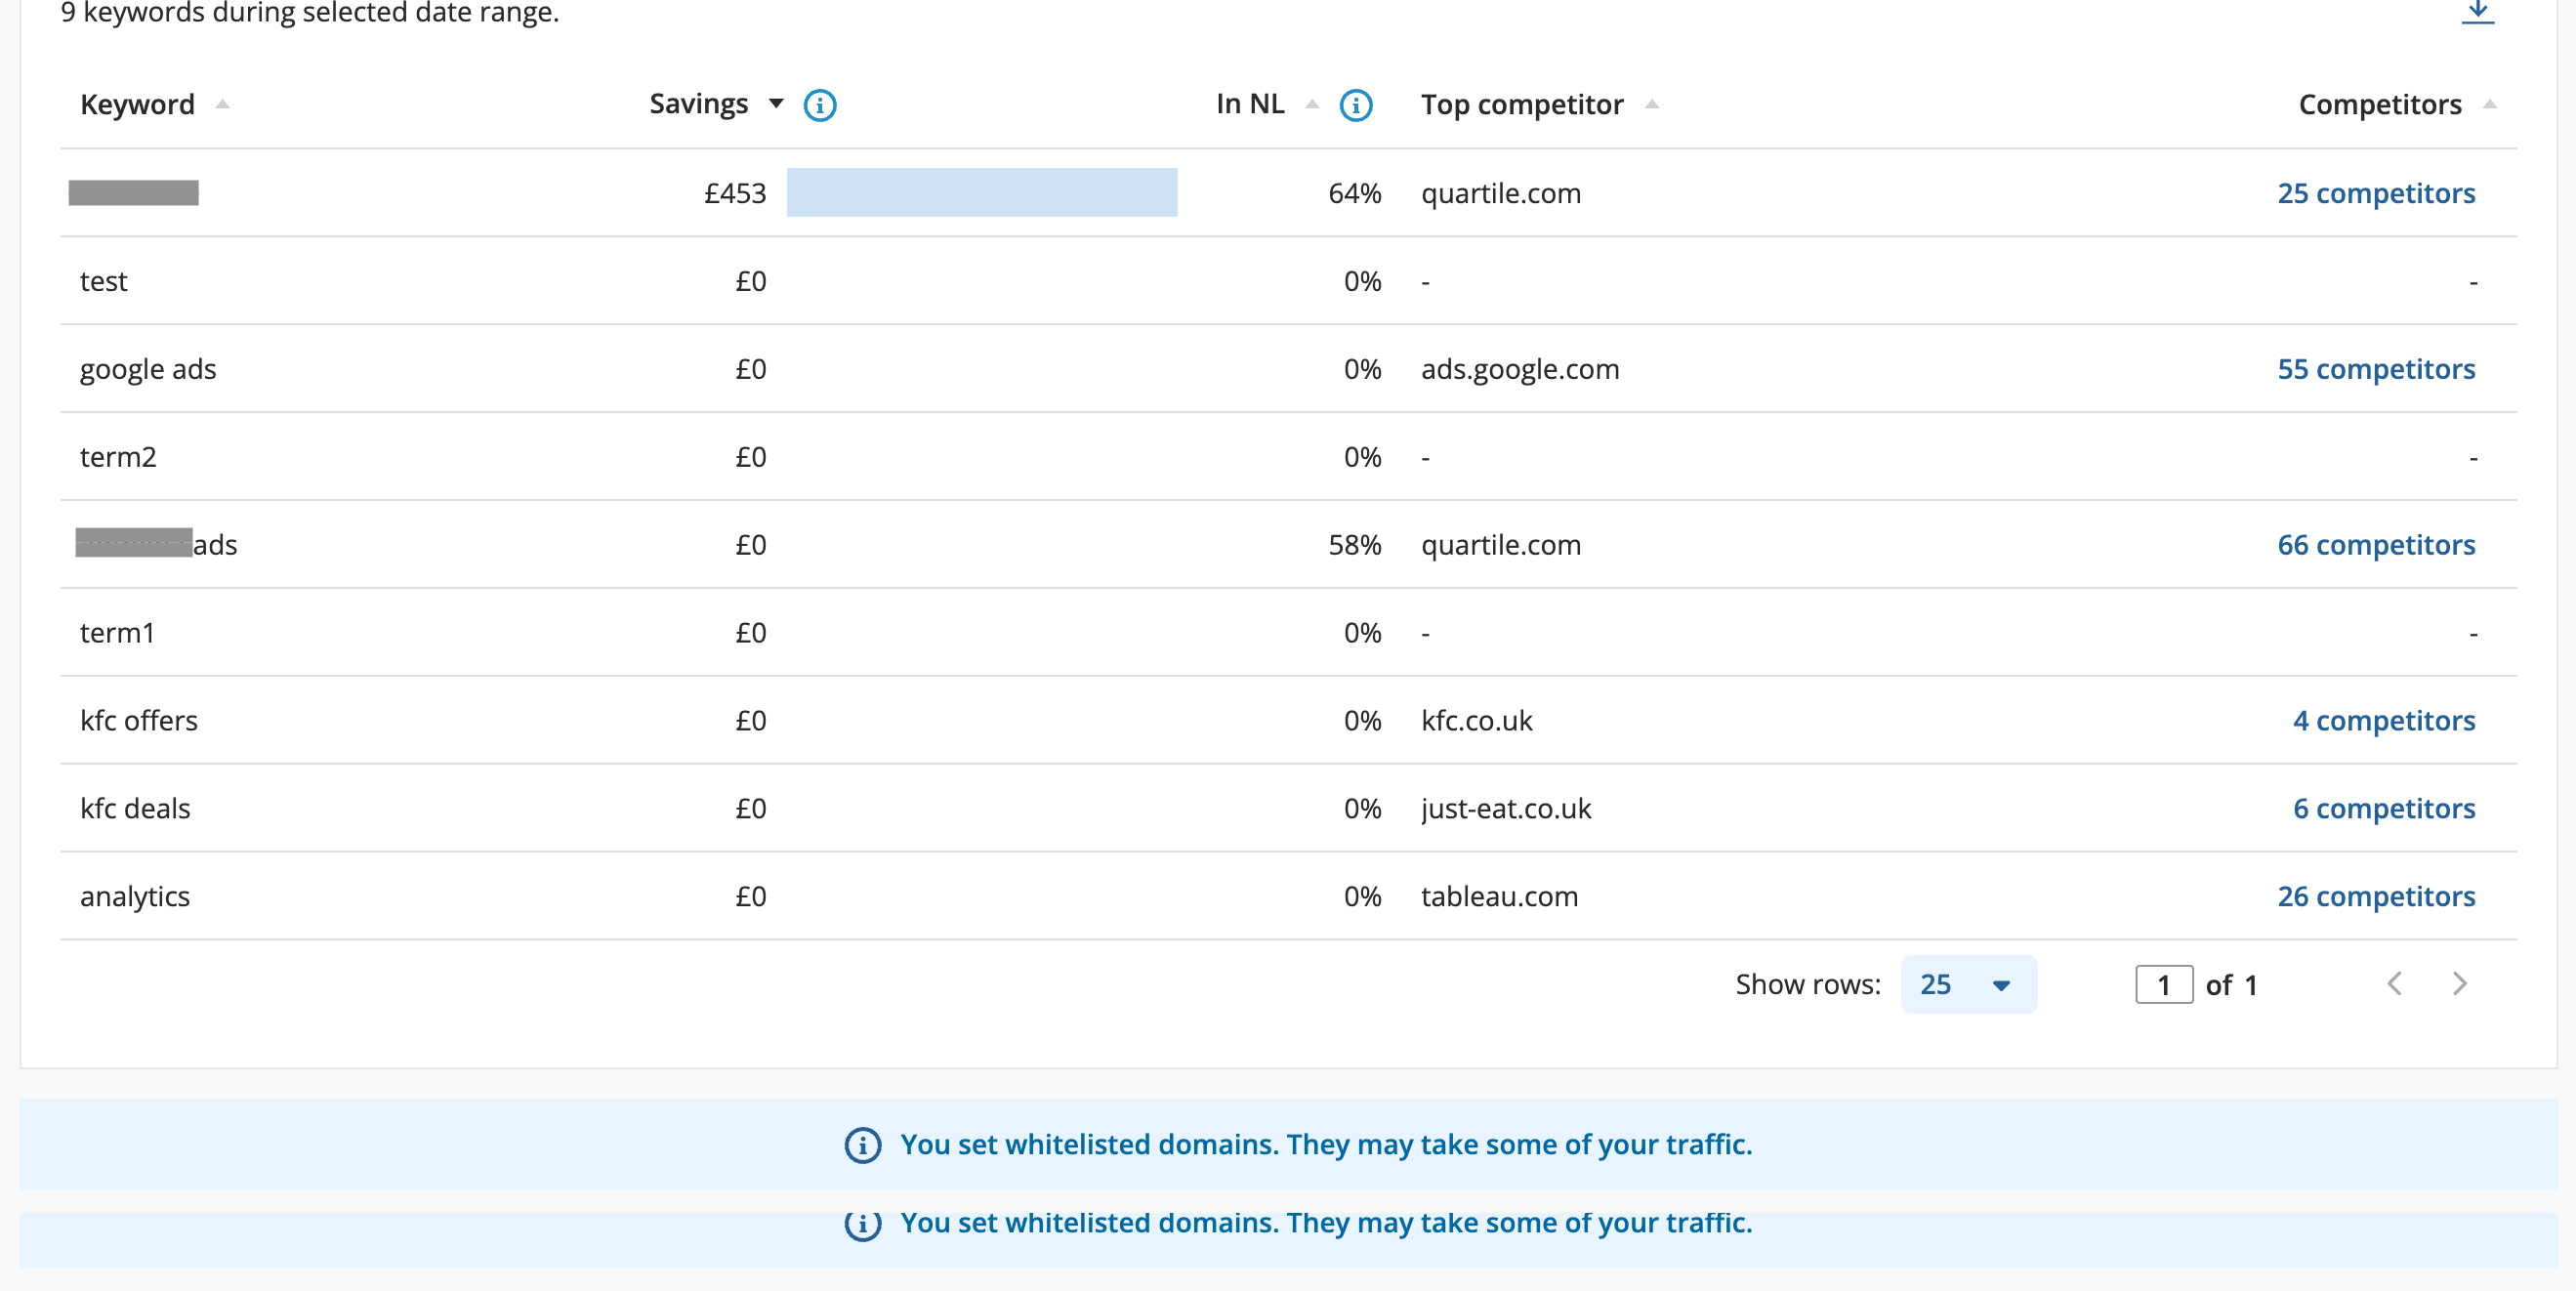Screen dimensions: 2576x1291
Task: Click quartile.com in the 58% row
Action: click(x=1501, y=545)
